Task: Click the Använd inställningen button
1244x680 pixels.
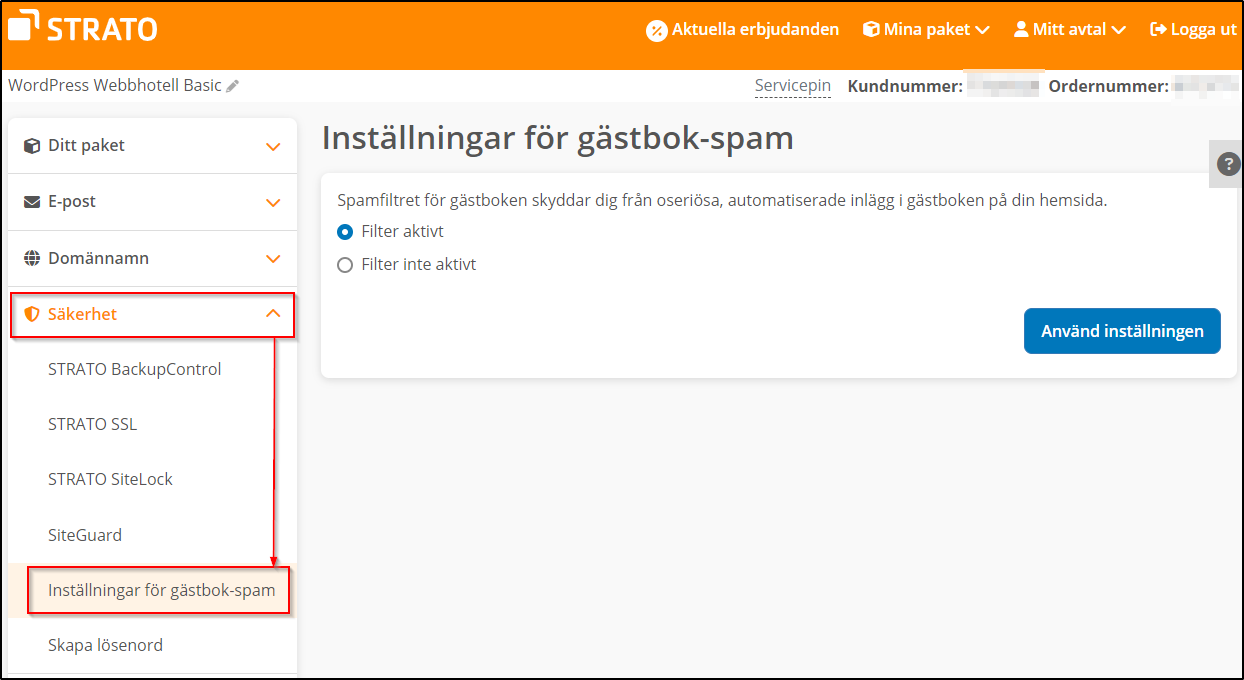Action: 1122,331
